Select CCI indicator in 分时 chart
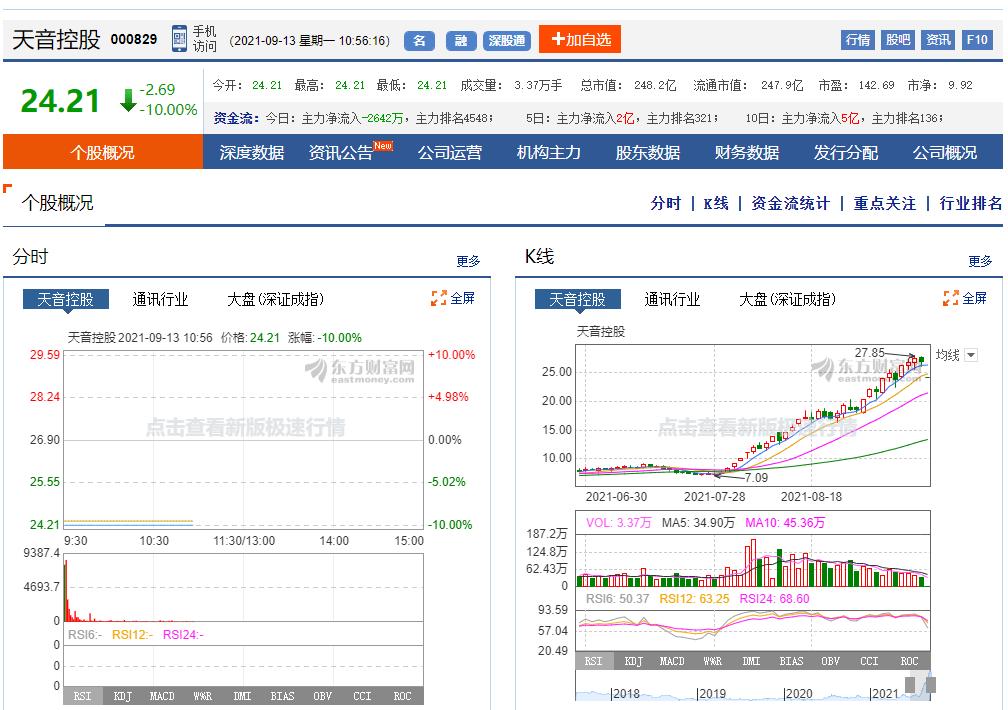 click(x=362, y=696)
